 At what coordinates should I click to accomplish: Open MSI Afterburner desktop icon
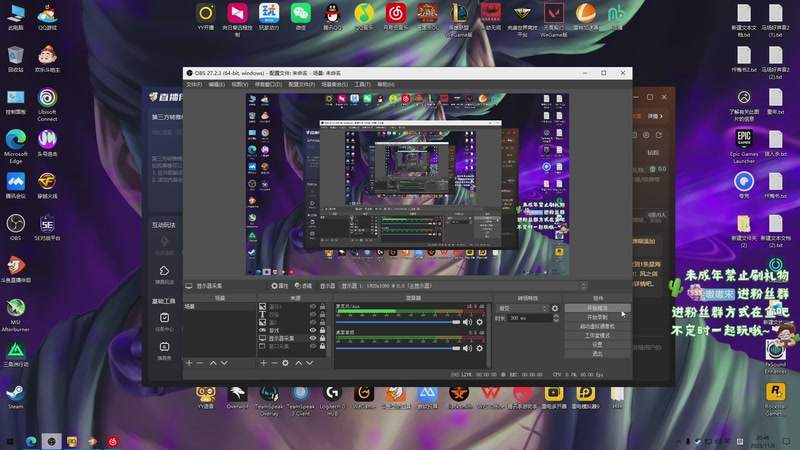tap(16, 315)
